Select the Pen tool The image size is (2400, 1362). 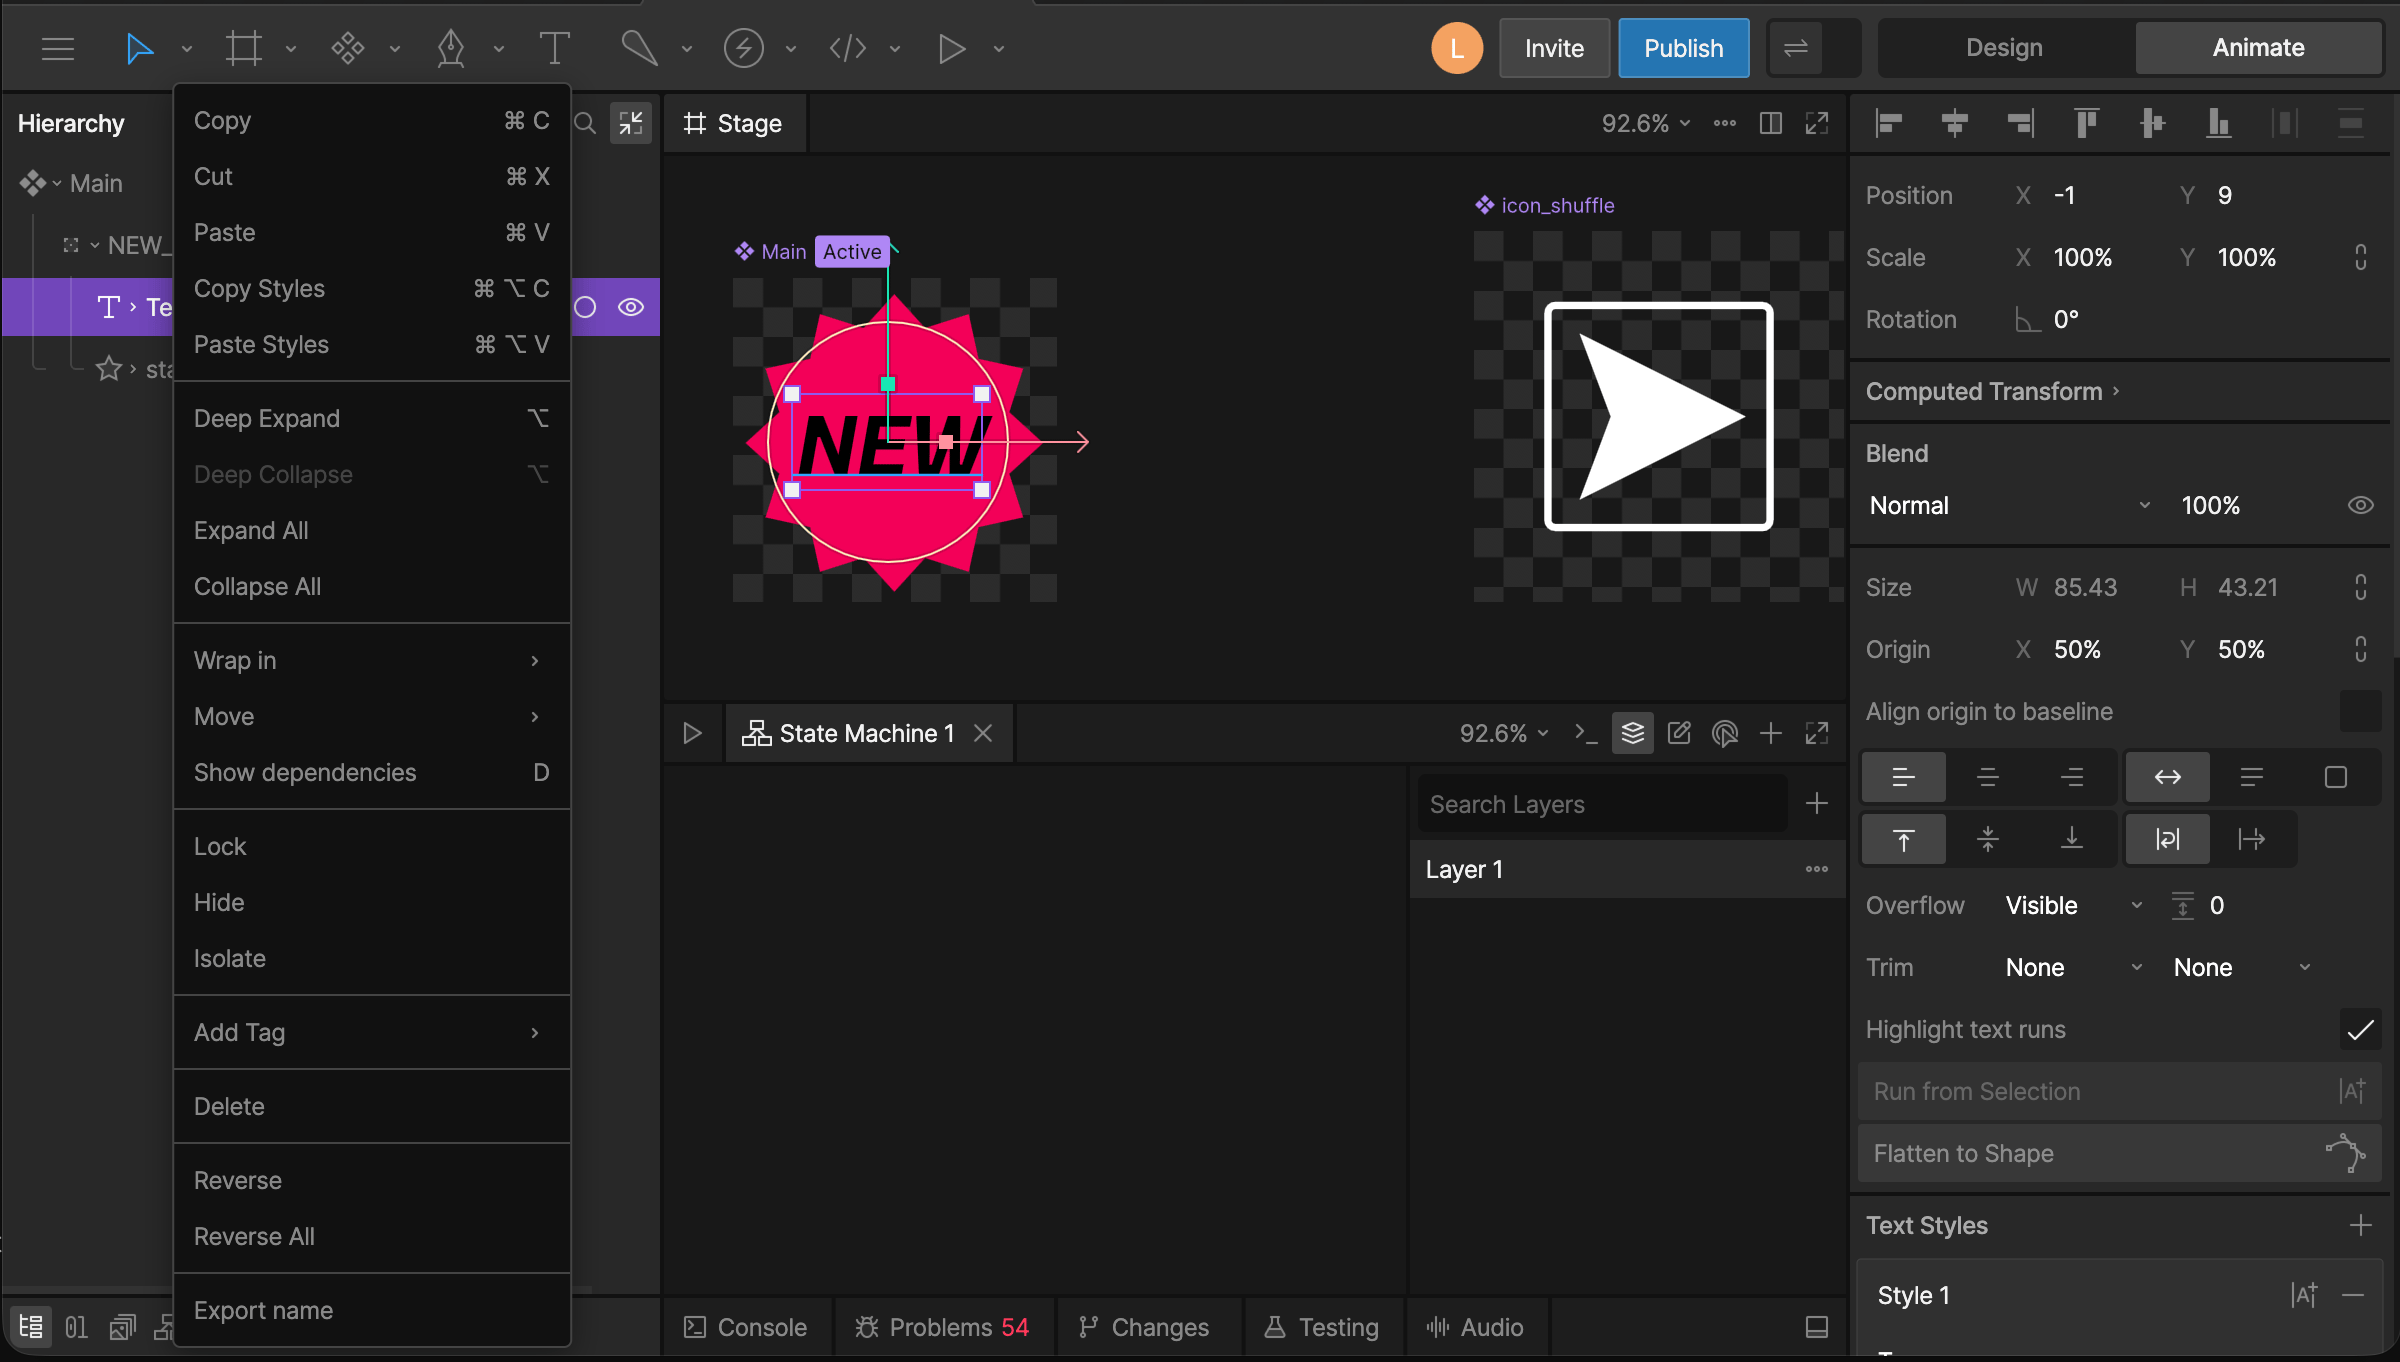(451, 48)
